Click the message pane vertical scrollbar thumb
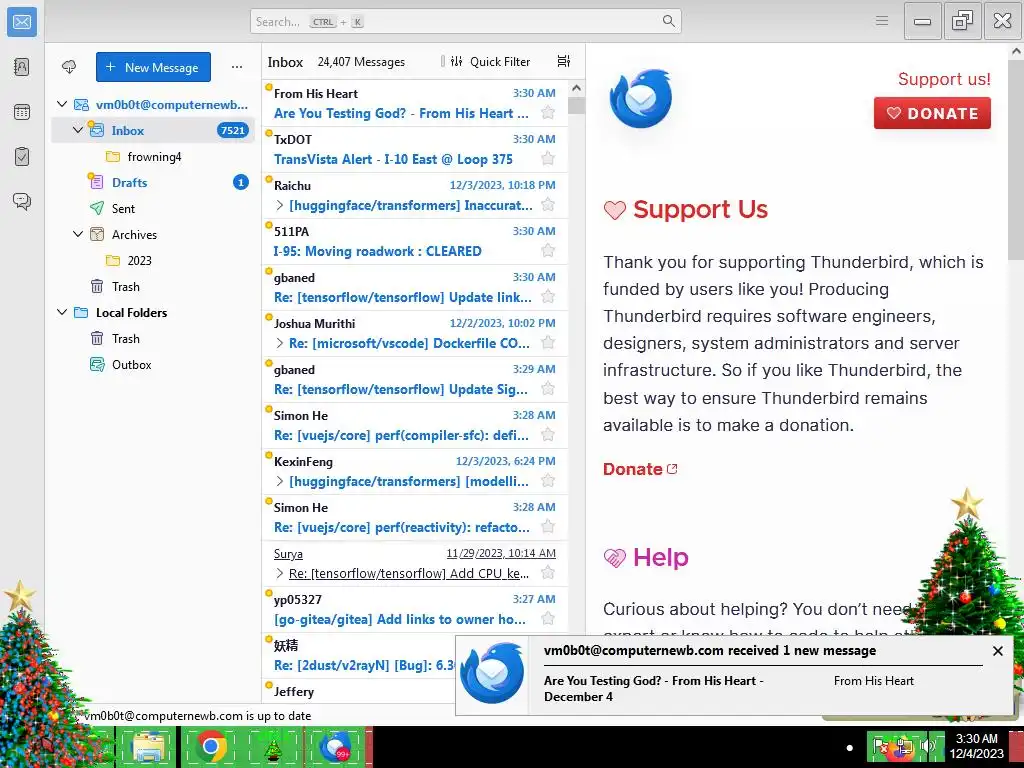This screenshot has width=1024, height=768. (1016, 160)
